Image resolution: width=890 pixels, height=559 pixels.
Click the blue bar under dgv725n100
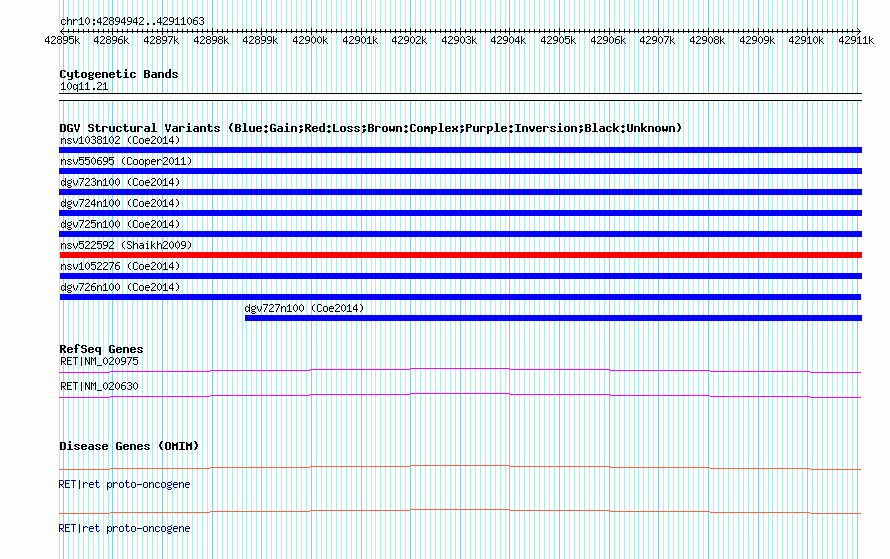point(460,234)
